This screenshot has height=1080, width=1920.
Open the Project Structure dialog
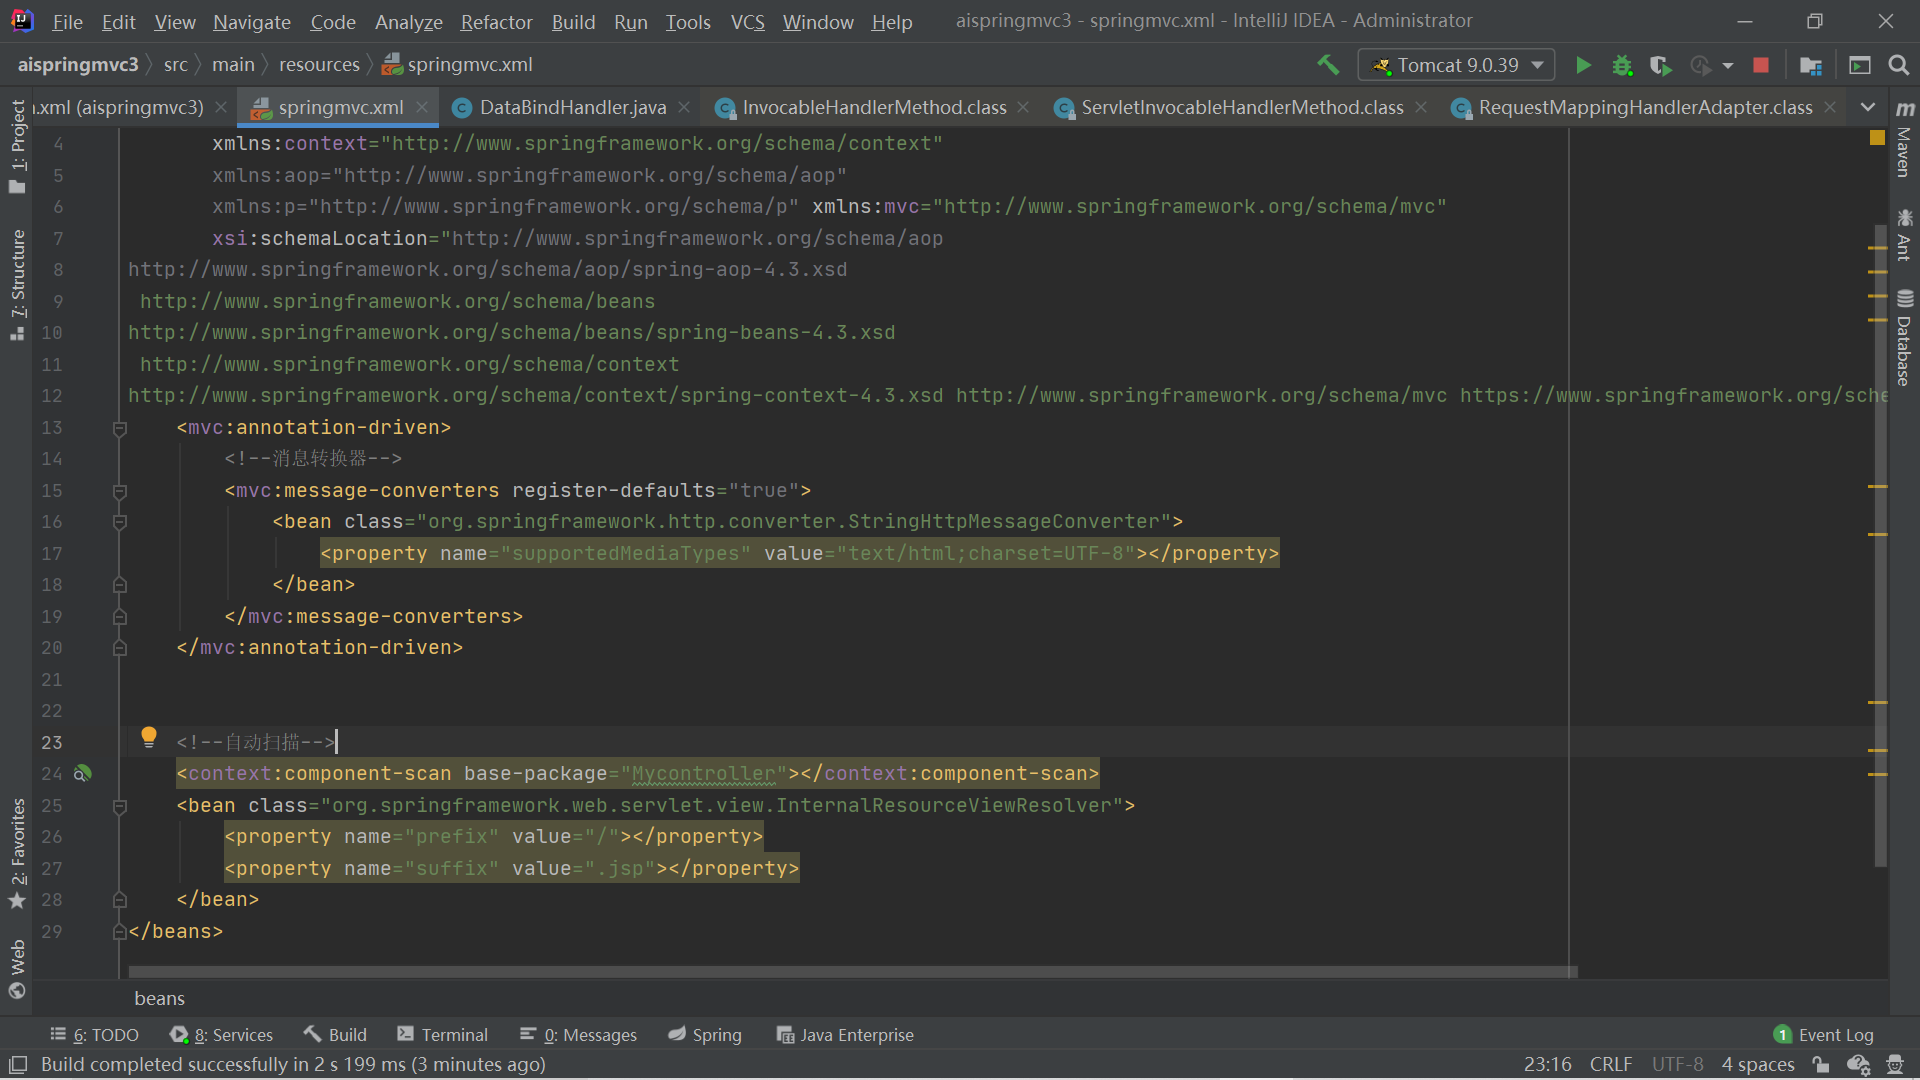(1810, 65)
